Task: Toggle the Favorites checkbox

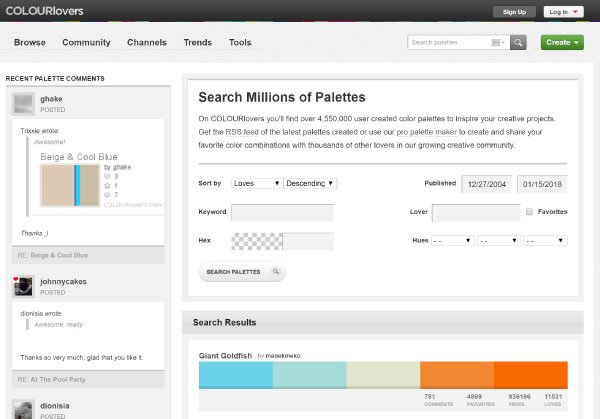Action: pyautogui.click(x=529, y=212)
